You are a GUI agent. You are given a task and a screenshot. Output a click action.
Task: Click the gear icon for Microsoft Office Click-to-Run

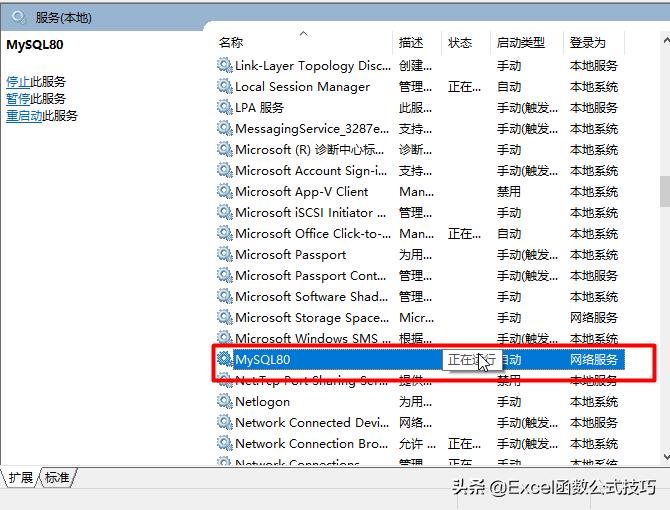pyautogui.click(x=224, y=233)
